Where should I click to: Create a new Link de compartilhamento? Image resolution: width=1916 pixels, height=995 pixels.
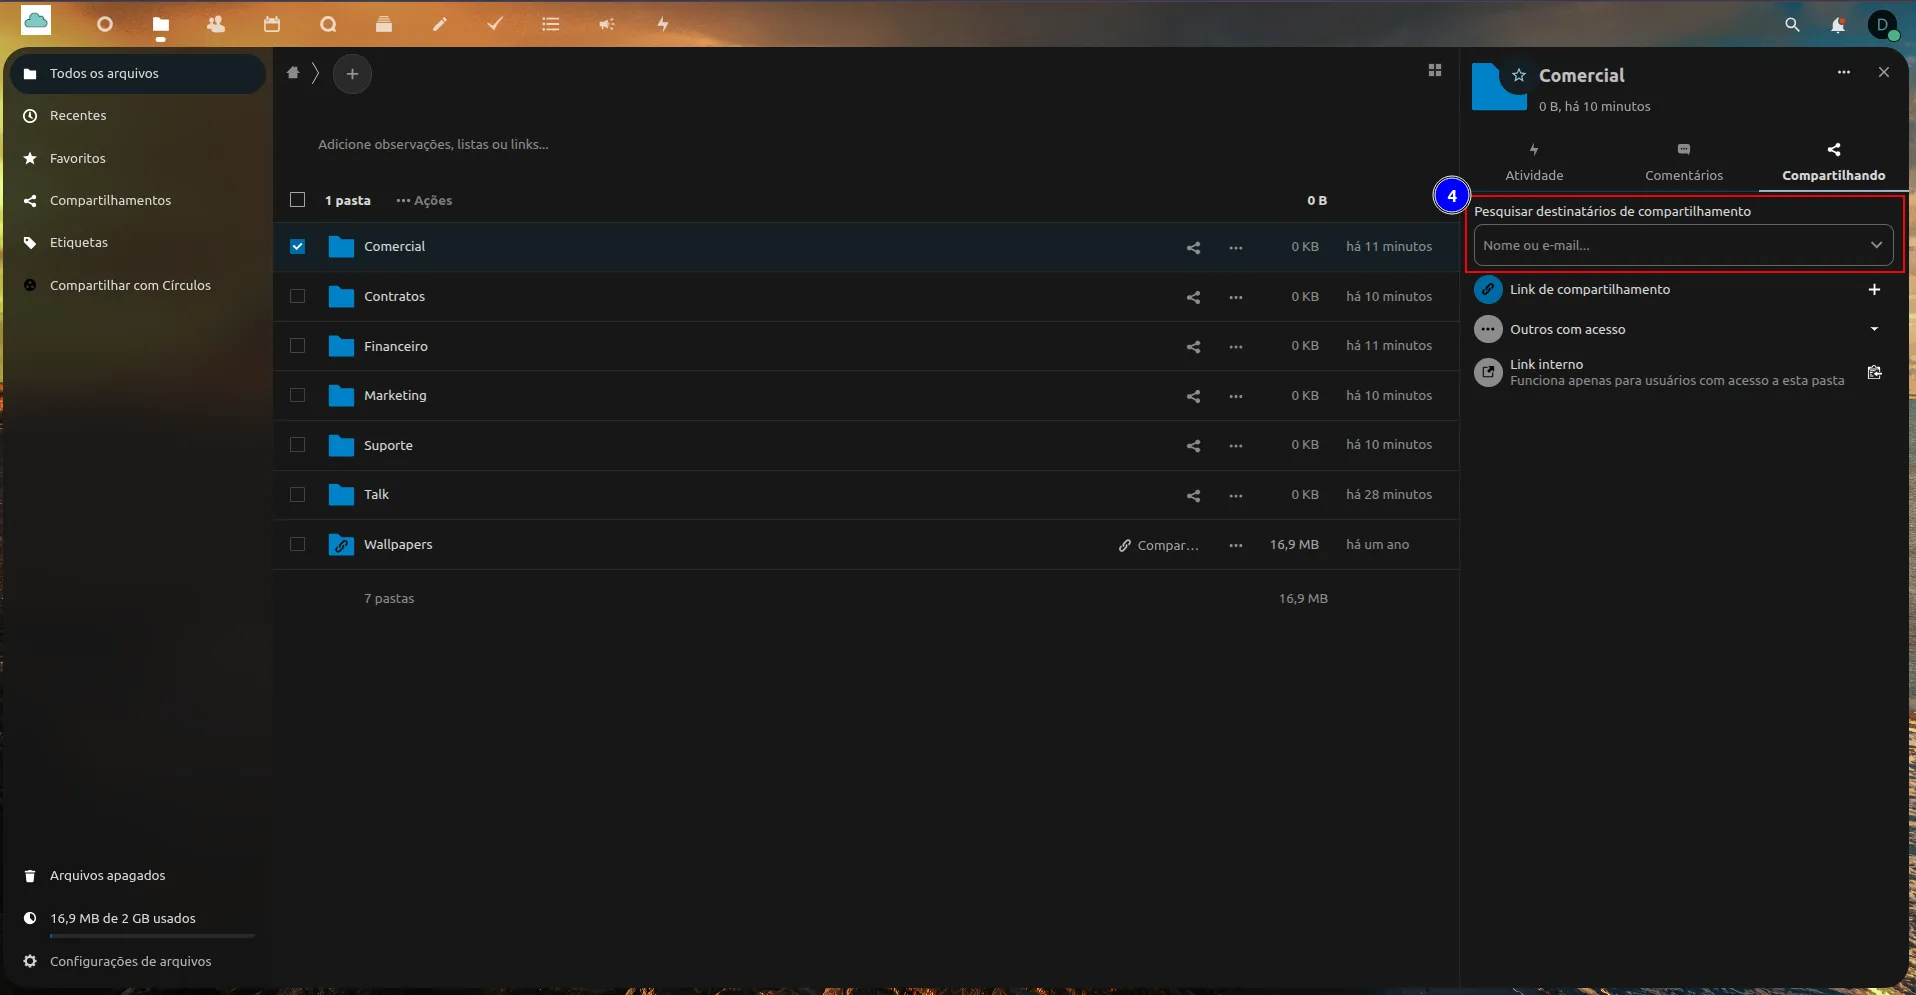1875,289
